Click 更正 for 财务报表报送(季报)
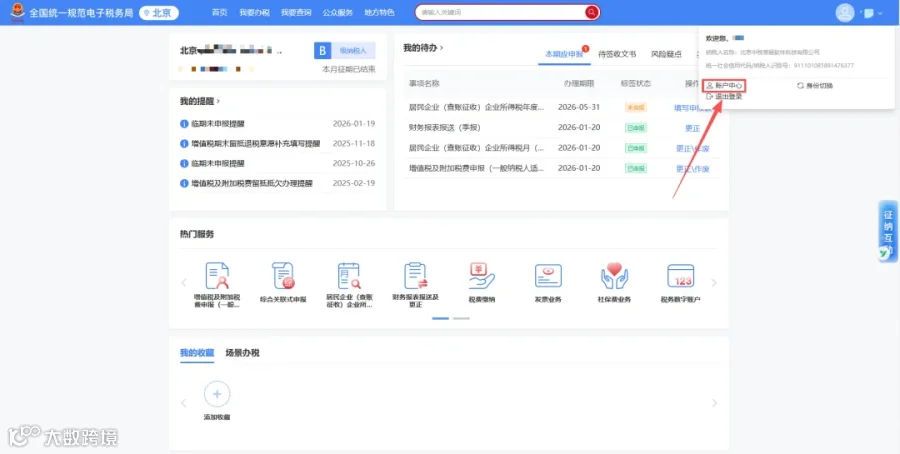Screen dimensions: 900x454 693,128
